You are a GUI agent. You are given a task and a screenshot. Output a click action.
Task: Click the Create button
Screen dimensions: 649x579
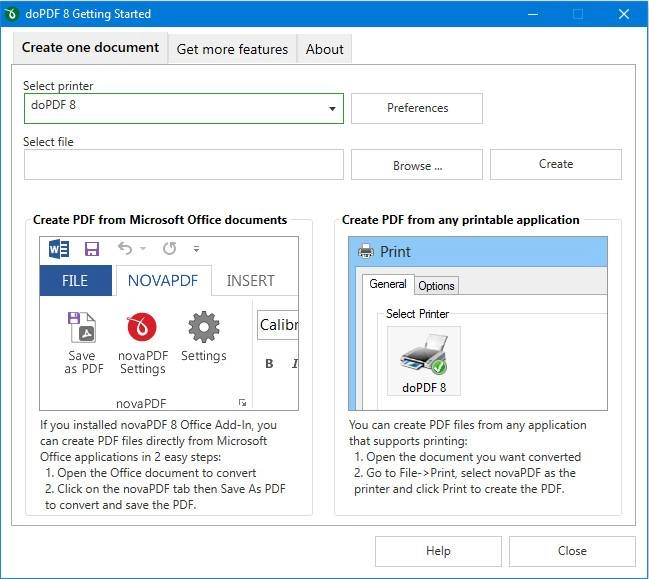coord(556,164)
